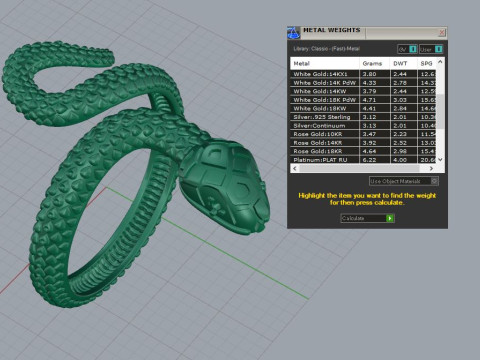
Task: Click the 4.00 DWT cell
Action: [404, 160]
